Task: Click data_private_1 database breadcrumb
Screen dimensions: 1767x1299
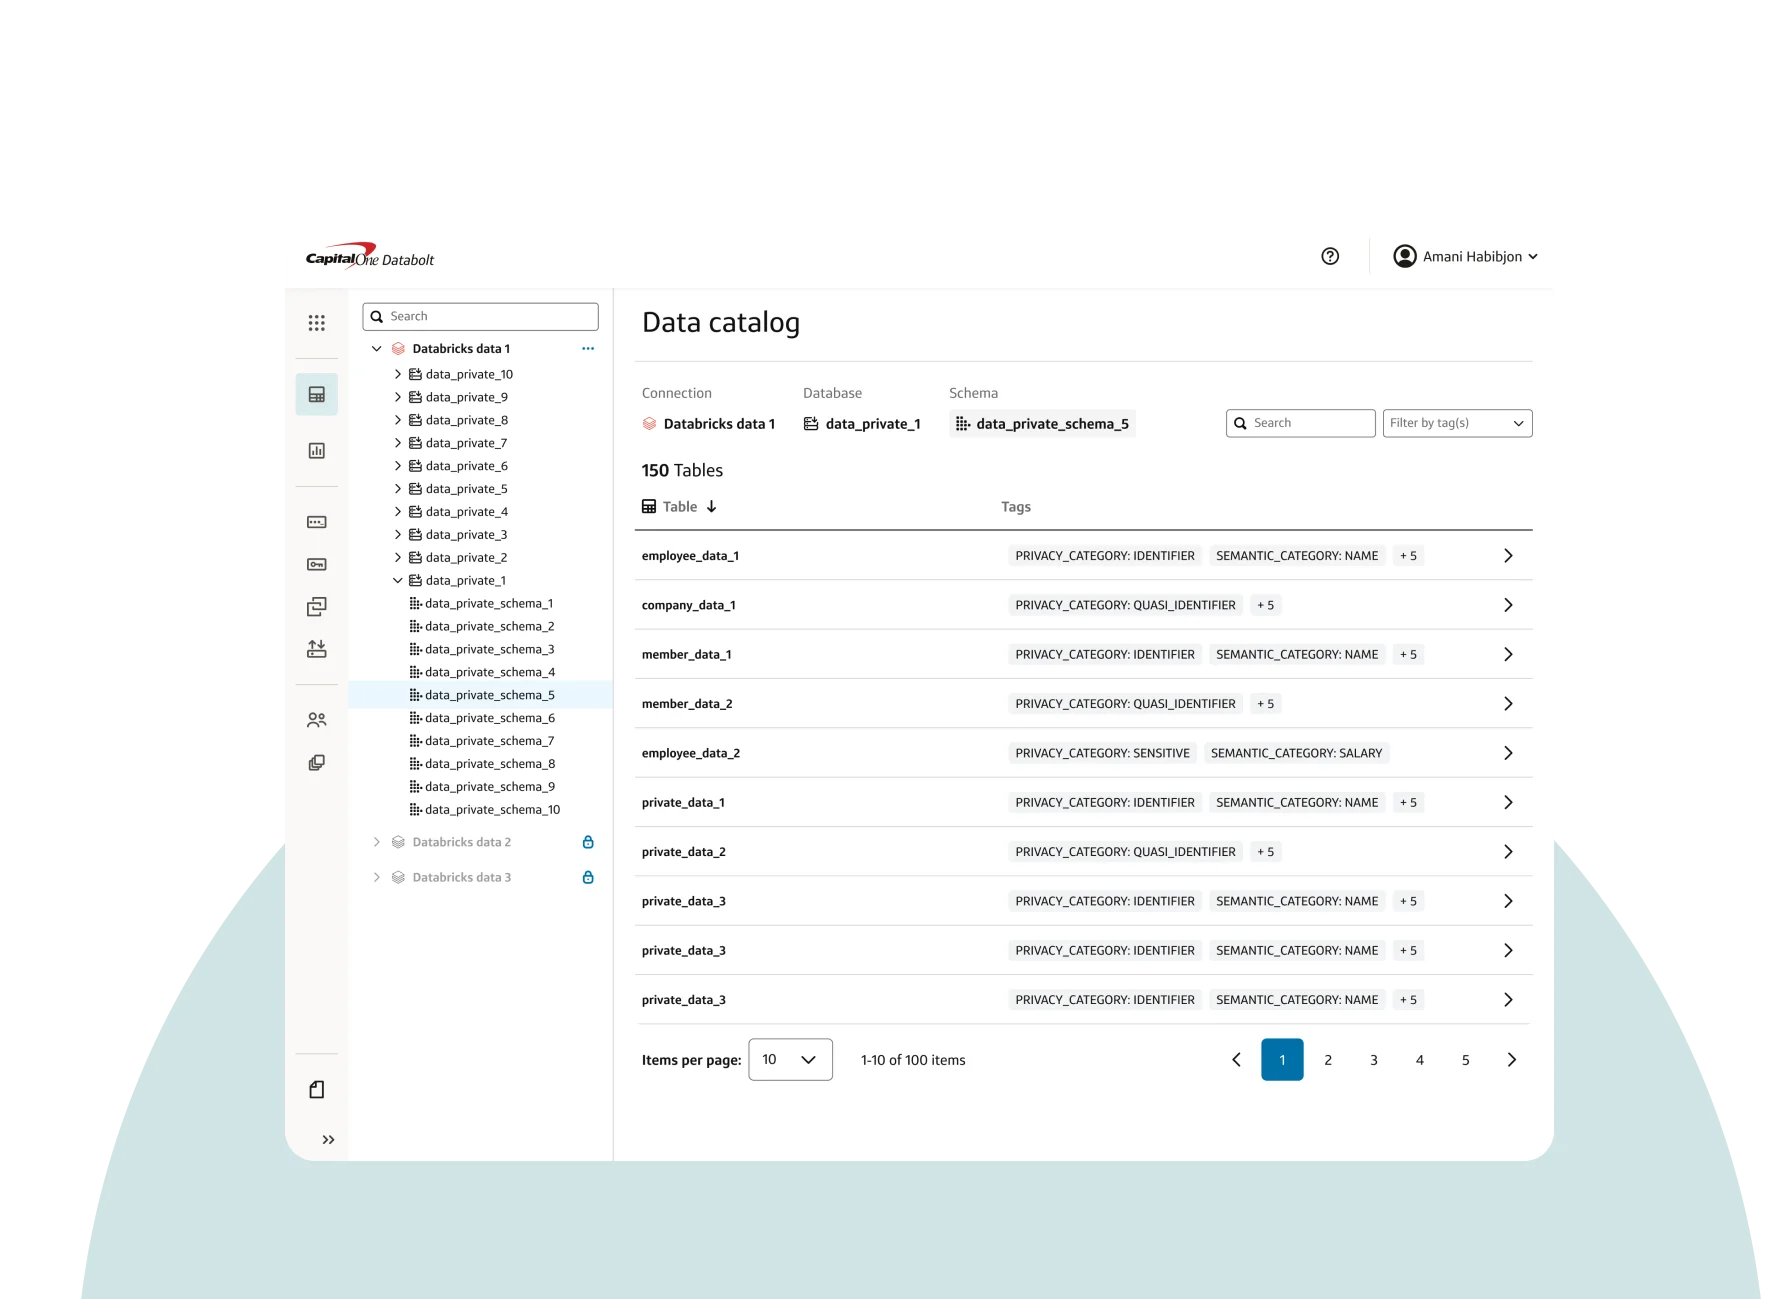Action: pos(862,424)
